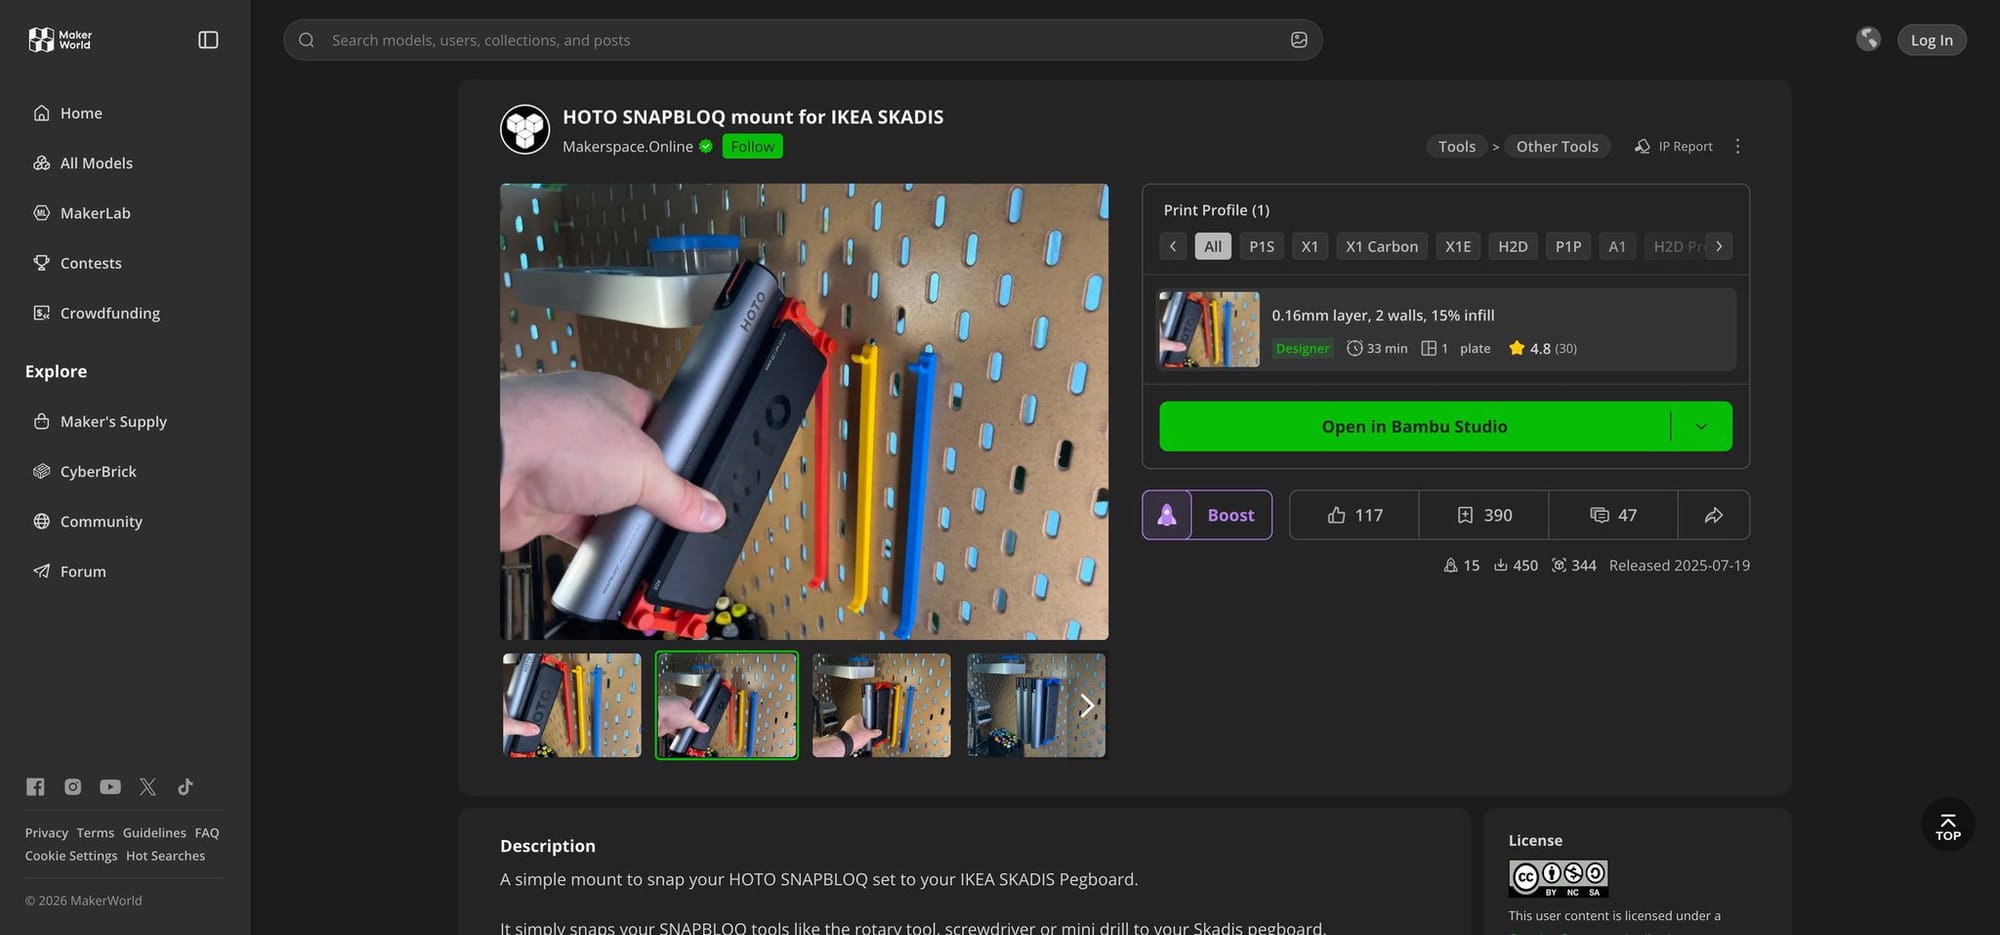Click the Log In button

(x=1931, y=40)
